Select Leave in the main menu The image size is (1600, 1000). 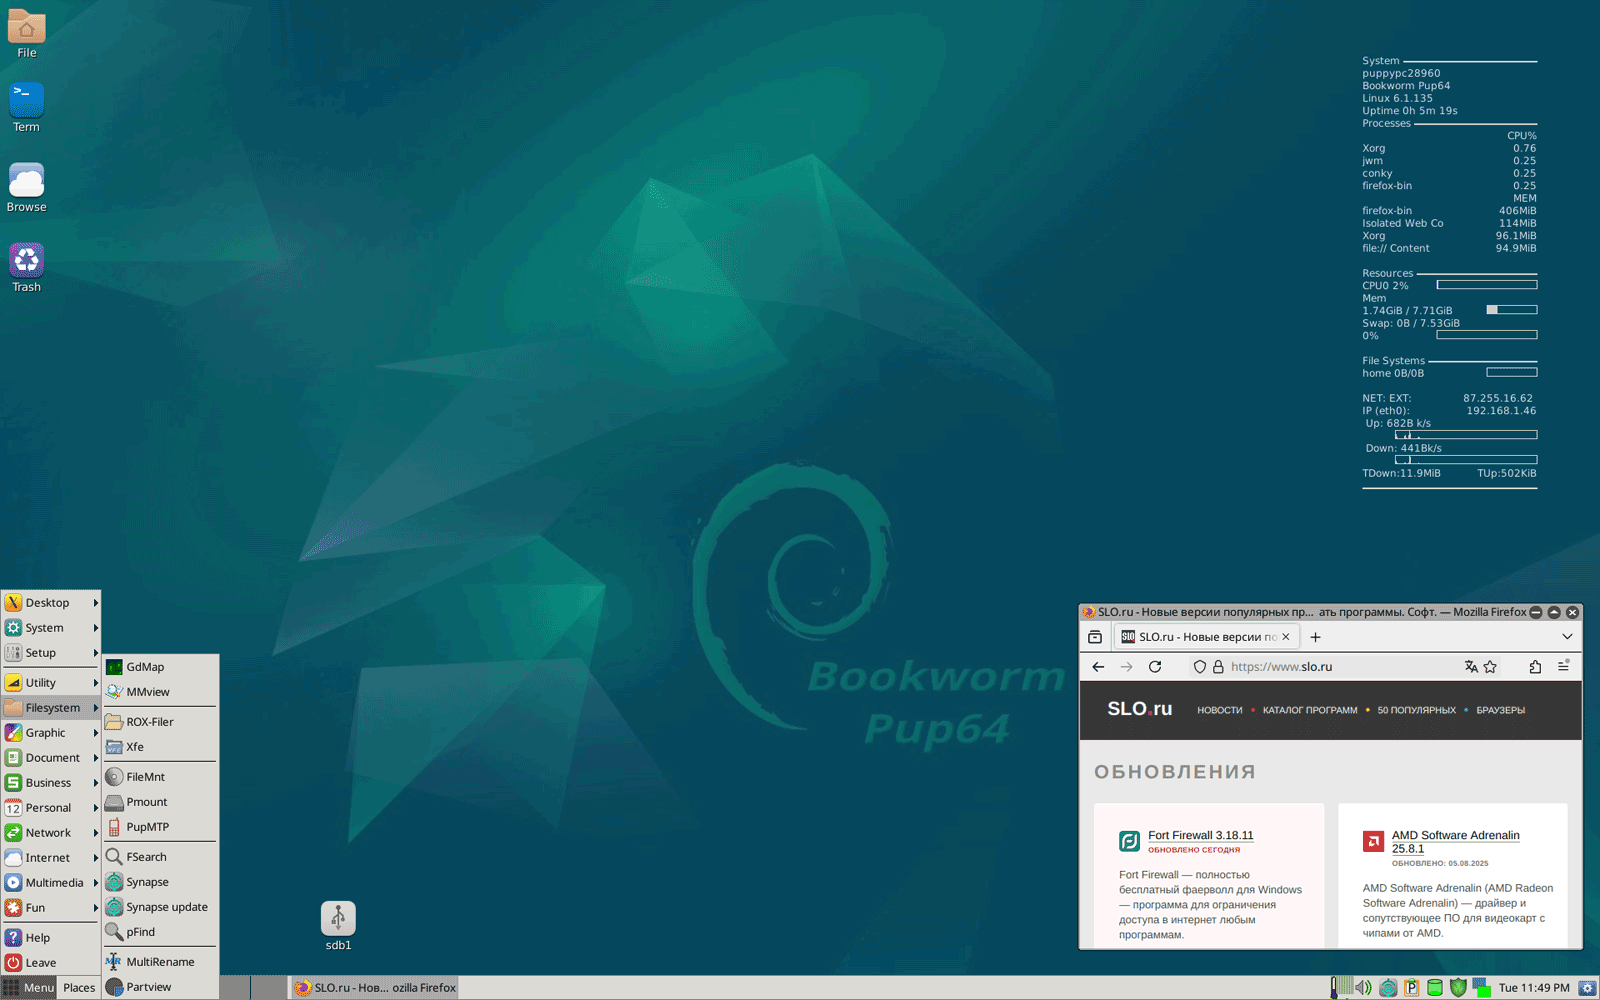tap(51, 963)
